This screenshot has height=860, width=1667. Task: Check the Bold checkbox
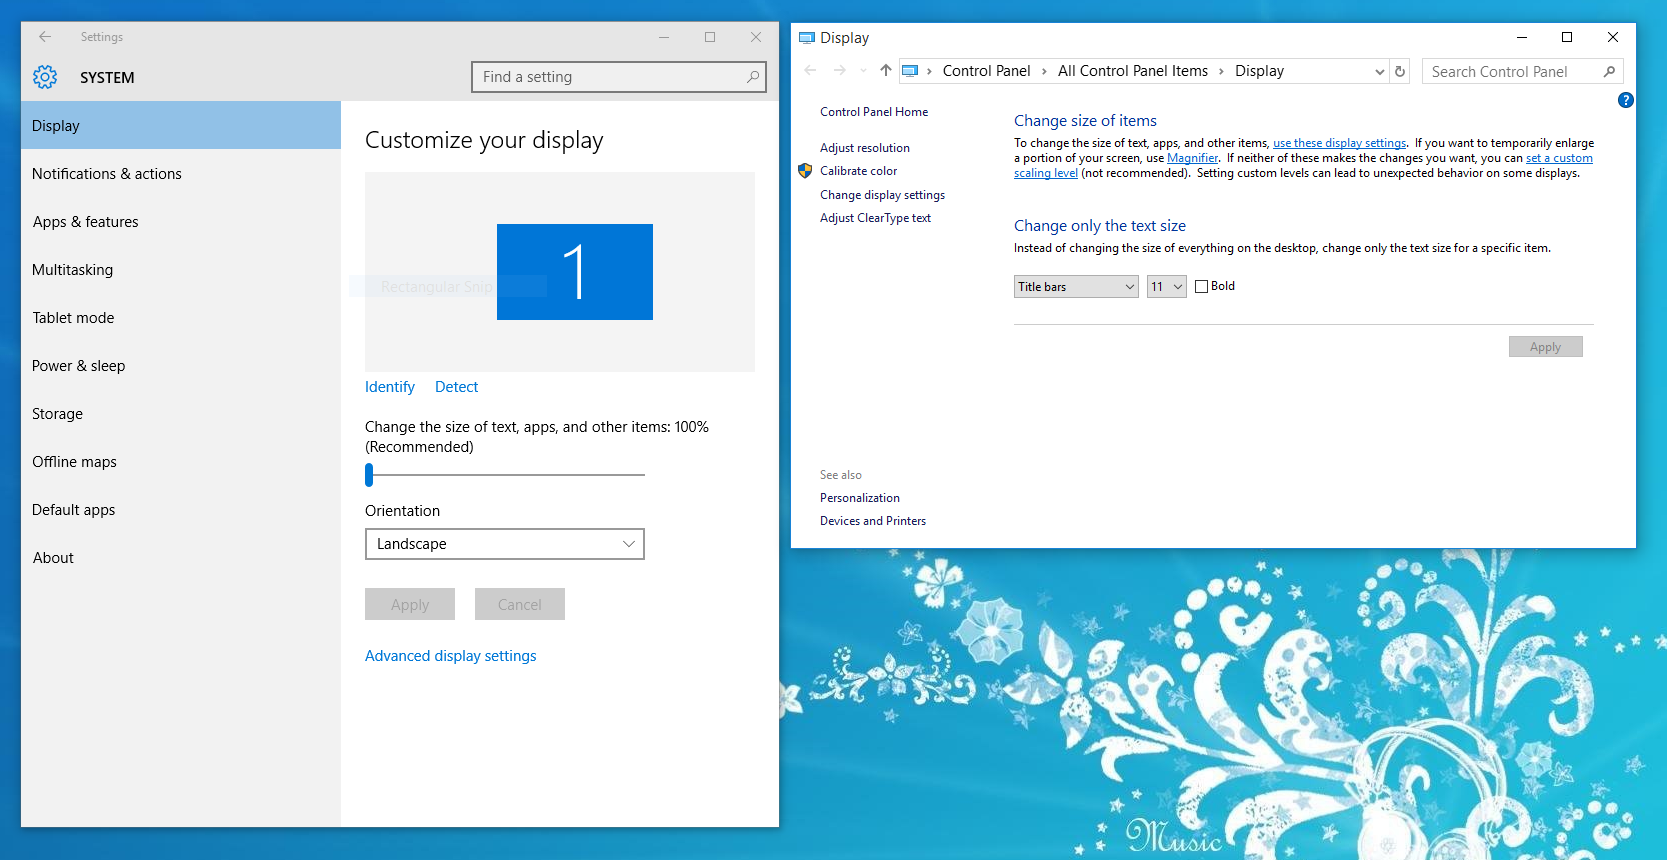click(1202, 287)
